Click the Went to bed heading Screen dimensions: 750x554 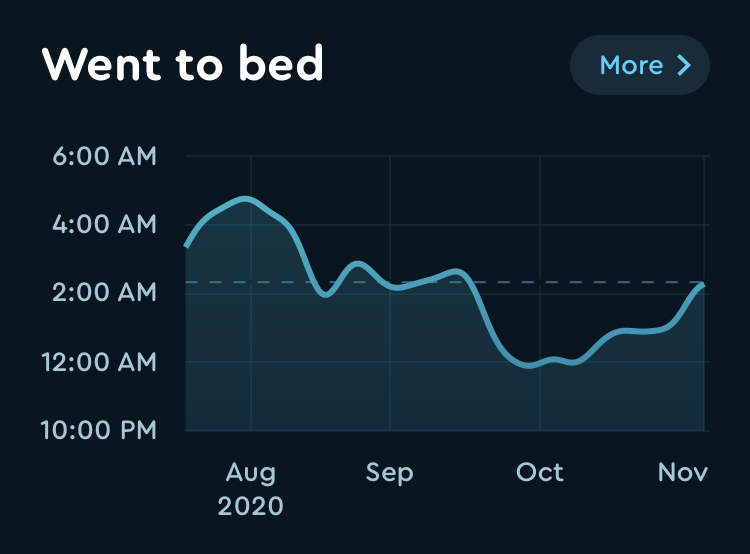(x=182, y=64)
